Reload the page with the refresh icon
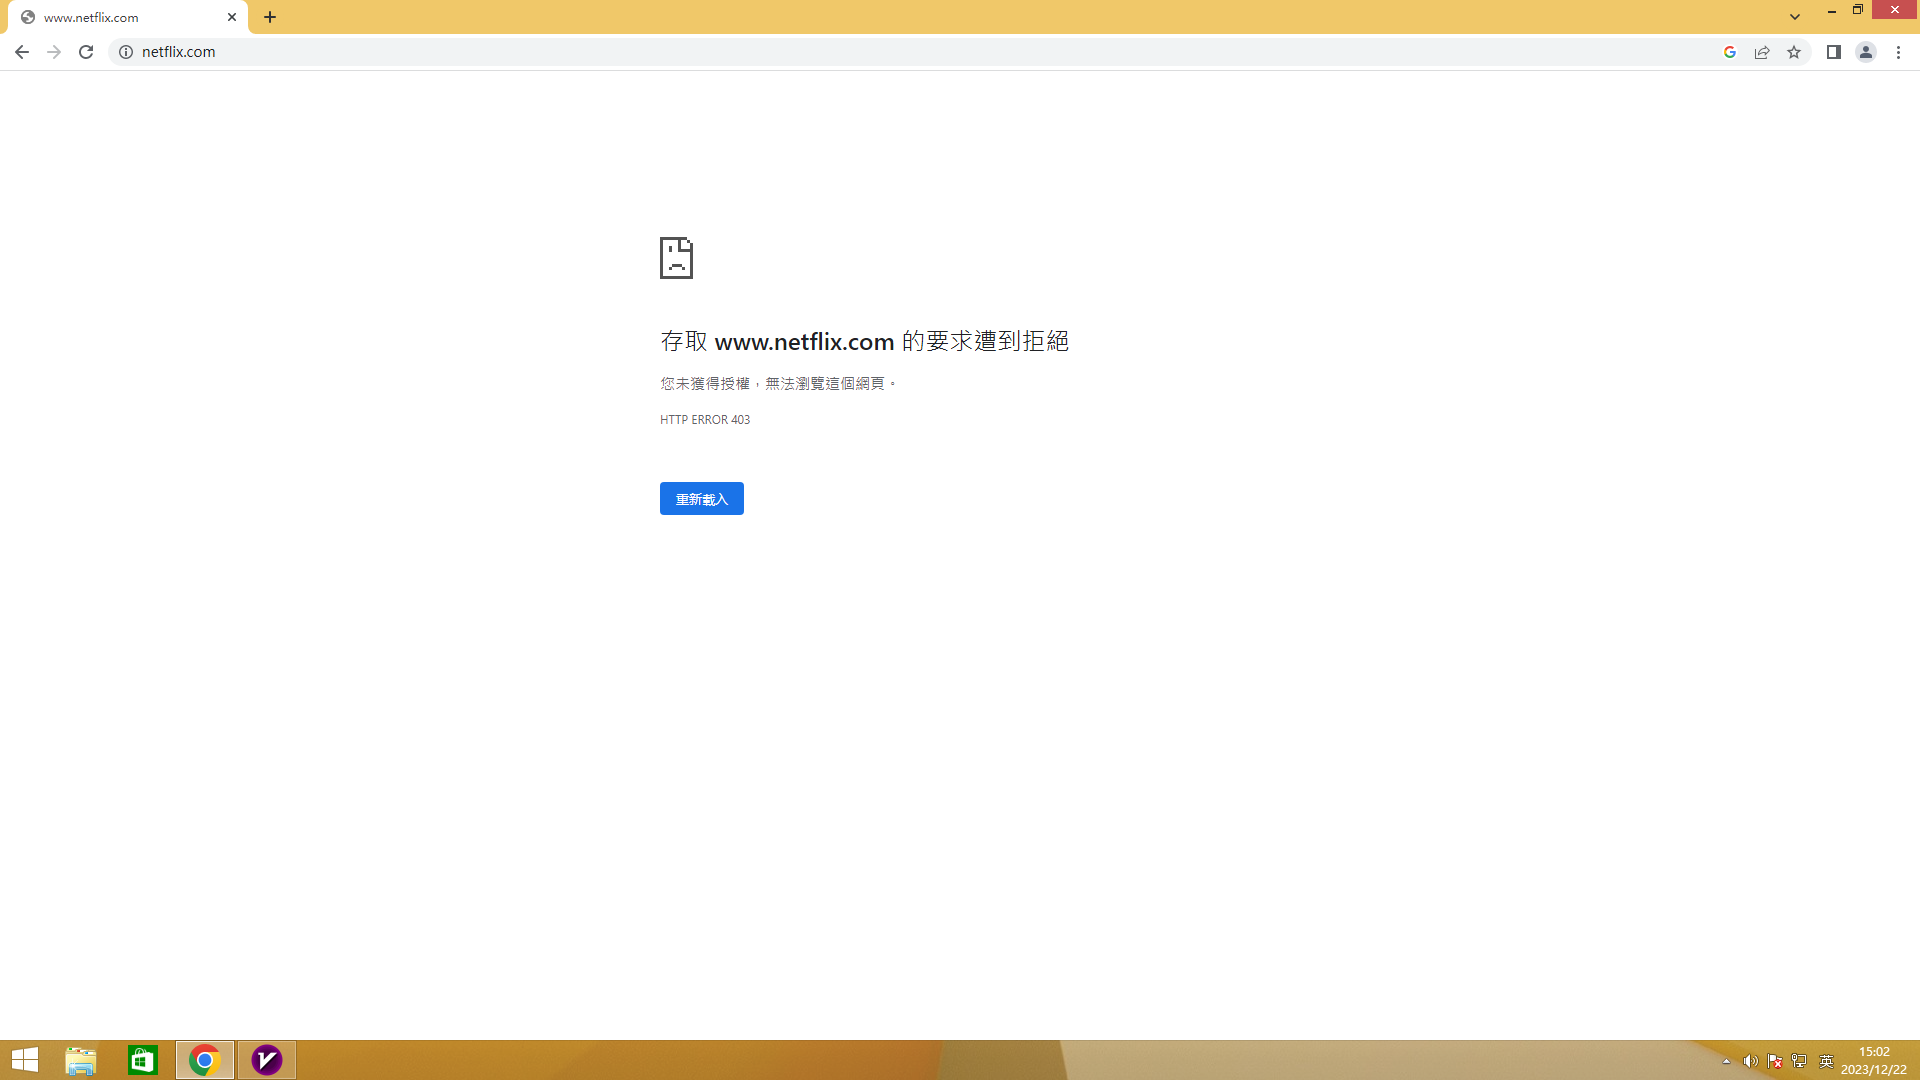1920x1080 pixels. point(86,52)
